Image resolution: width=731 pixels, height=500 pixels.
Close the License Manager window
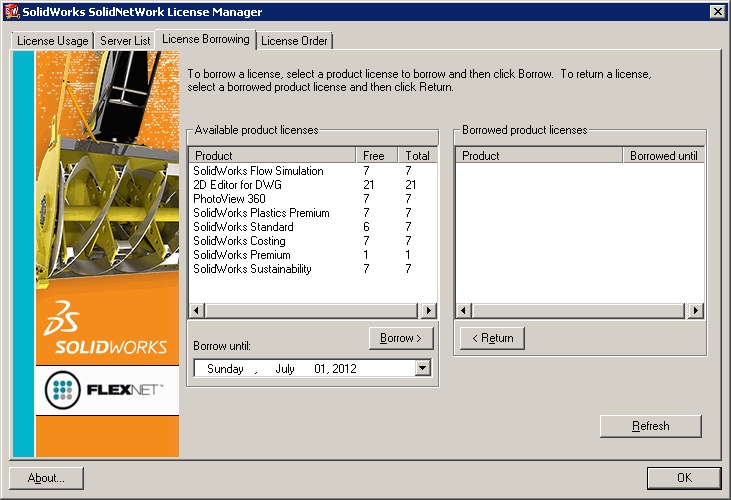pyautogui.click(x=717, y=11)
